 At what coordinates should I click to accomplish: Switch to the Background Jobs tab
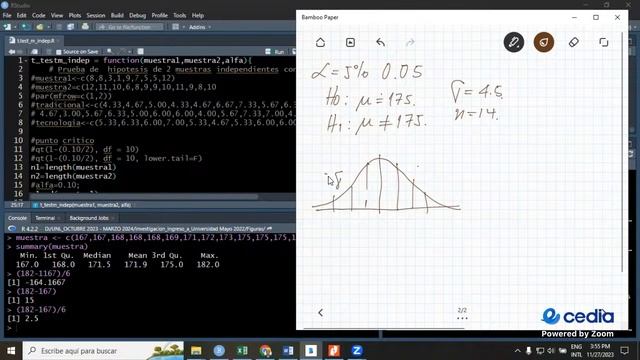click(x=89, y=218)
